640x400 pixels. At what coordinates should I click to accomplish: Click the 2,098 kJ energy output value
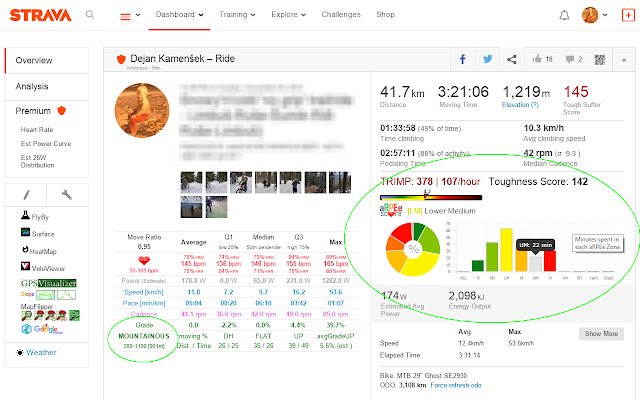pos(468,296)
